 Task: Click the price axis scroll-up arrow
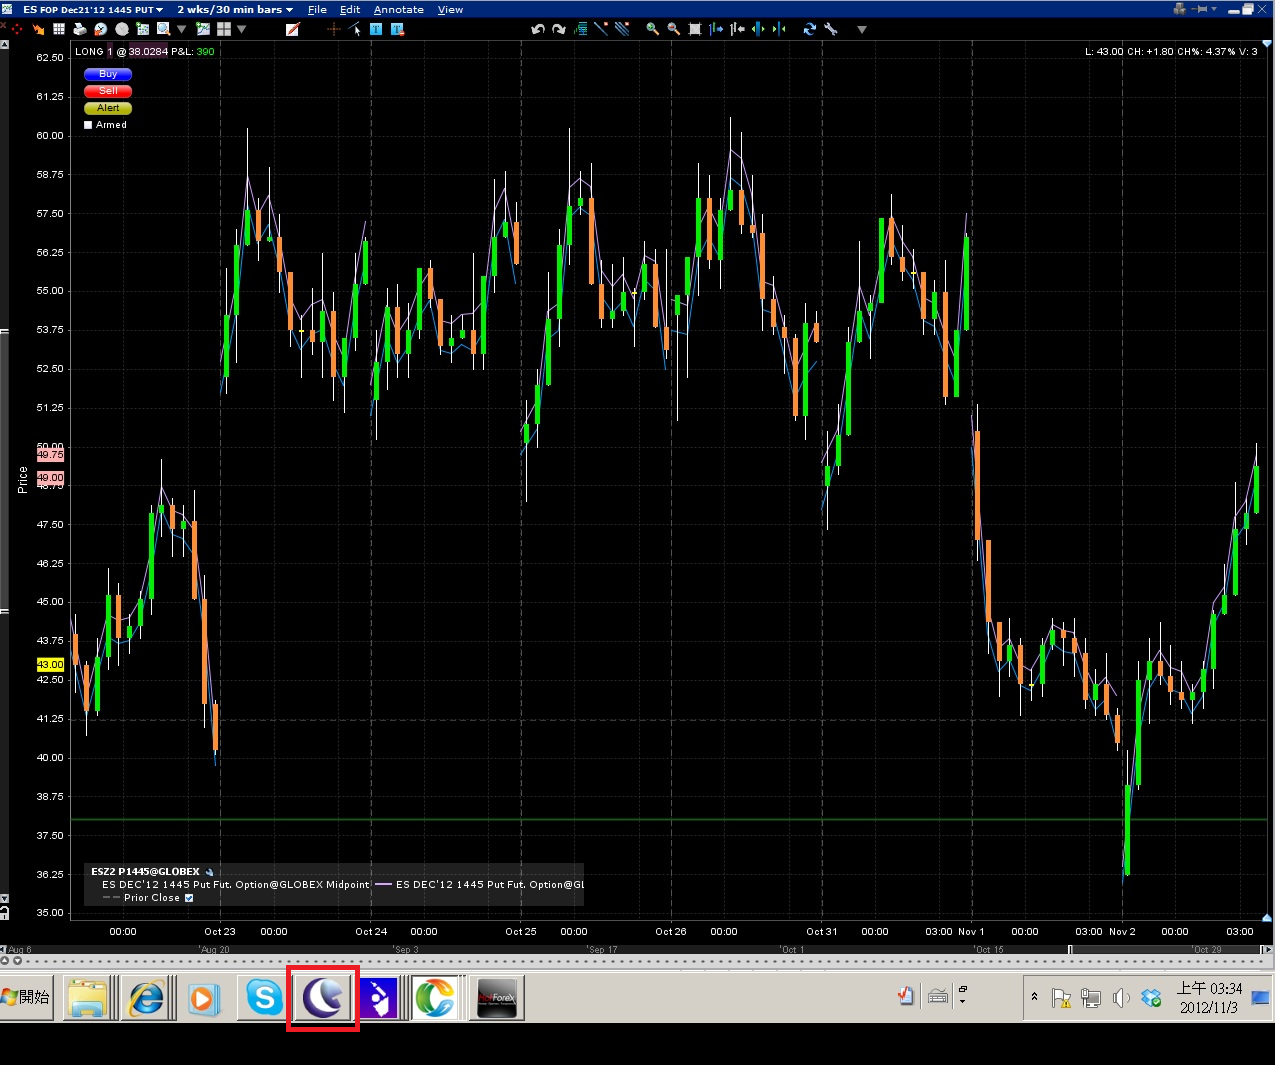tap(4, 45)
